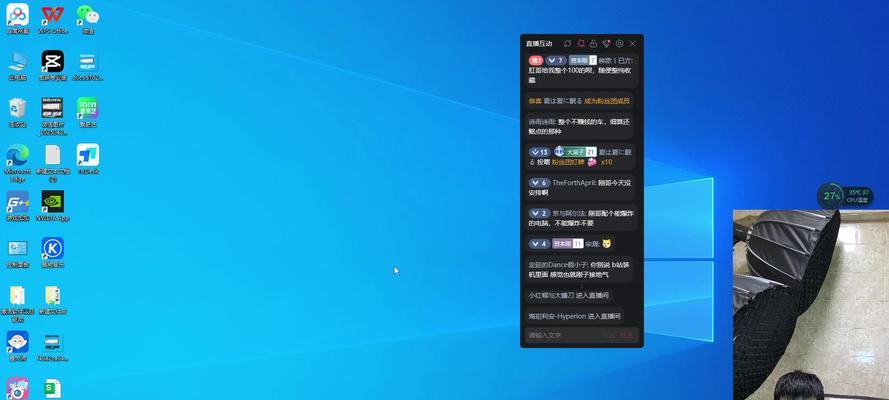
Task: Click the pink gift icon next to x10
Action: pyautogui.click(x=592, y=162)
